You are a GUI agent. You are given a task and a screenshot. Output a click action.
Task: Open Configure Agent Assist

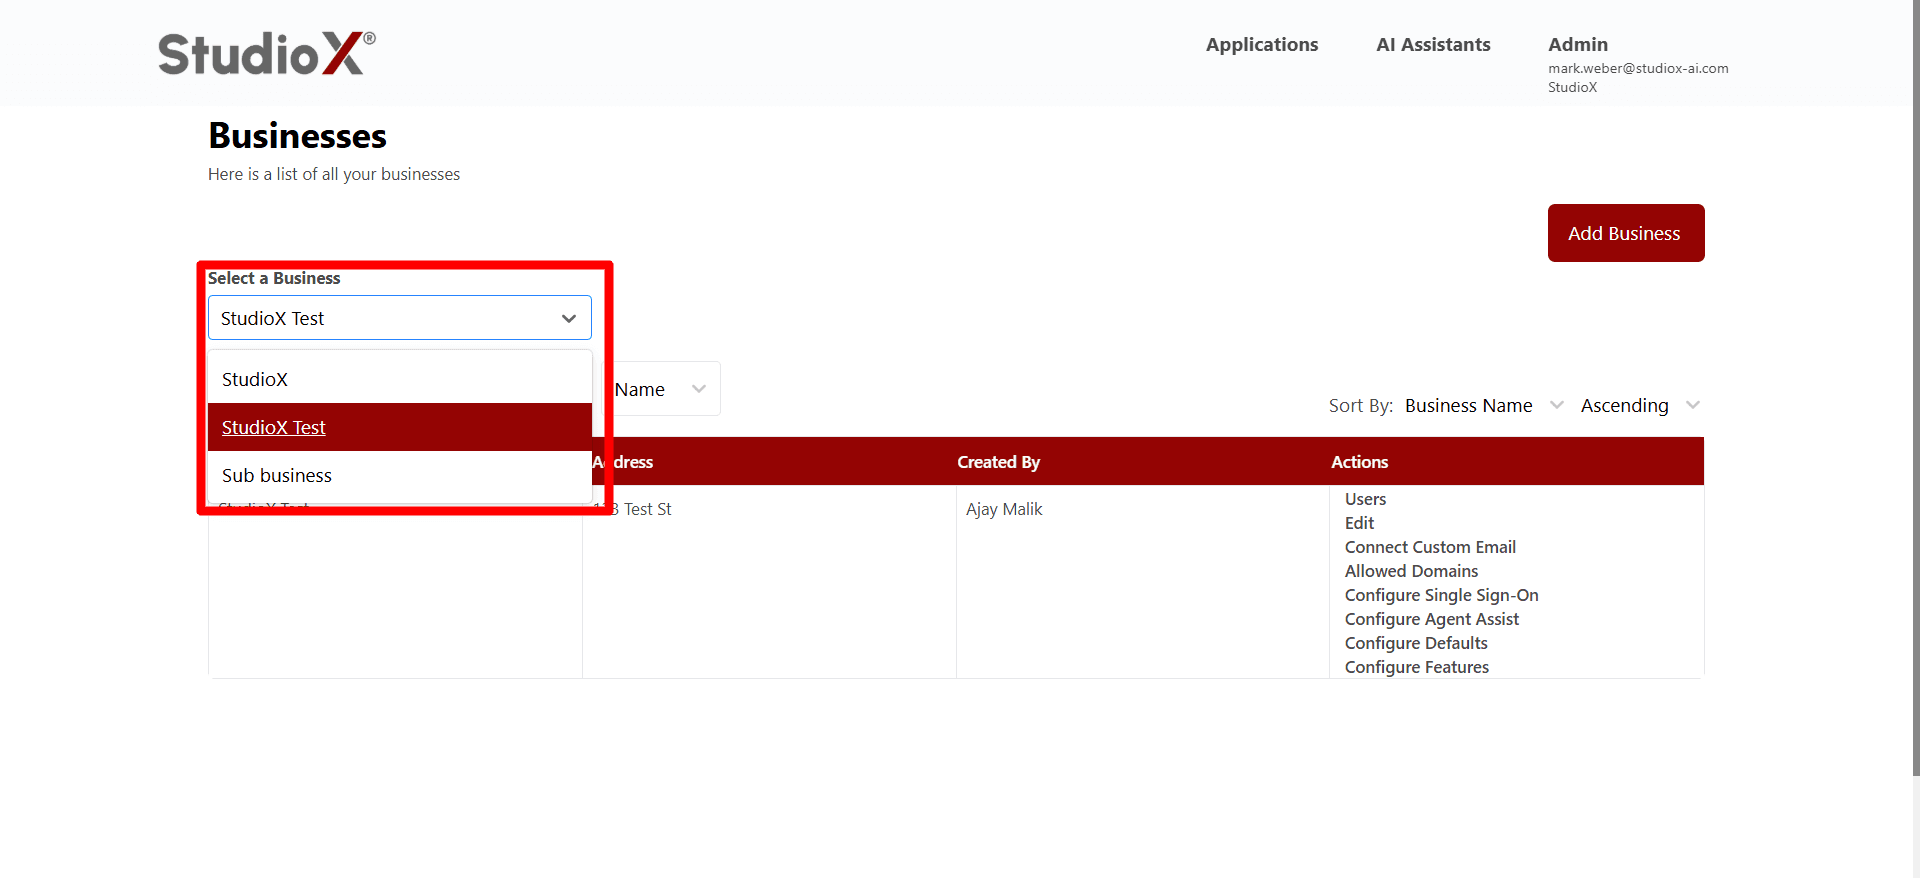pos(1431,619)
